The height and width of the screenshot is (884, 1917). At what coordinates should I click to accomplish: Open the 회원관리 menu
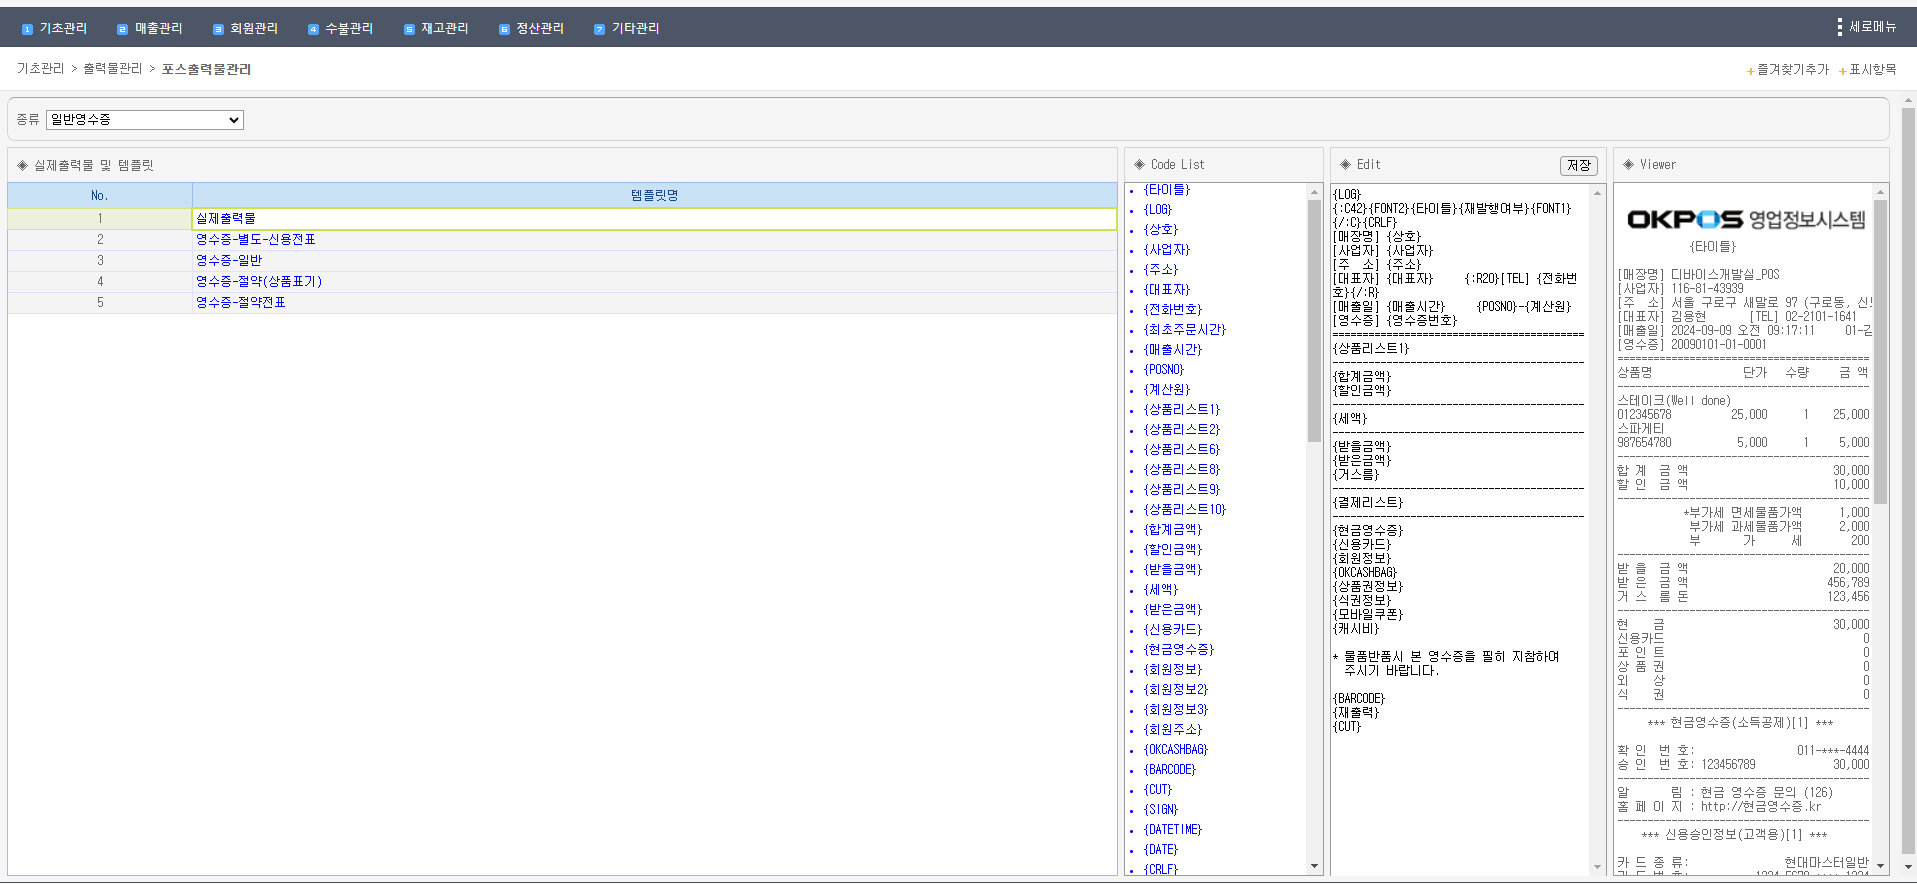(253, 29)
